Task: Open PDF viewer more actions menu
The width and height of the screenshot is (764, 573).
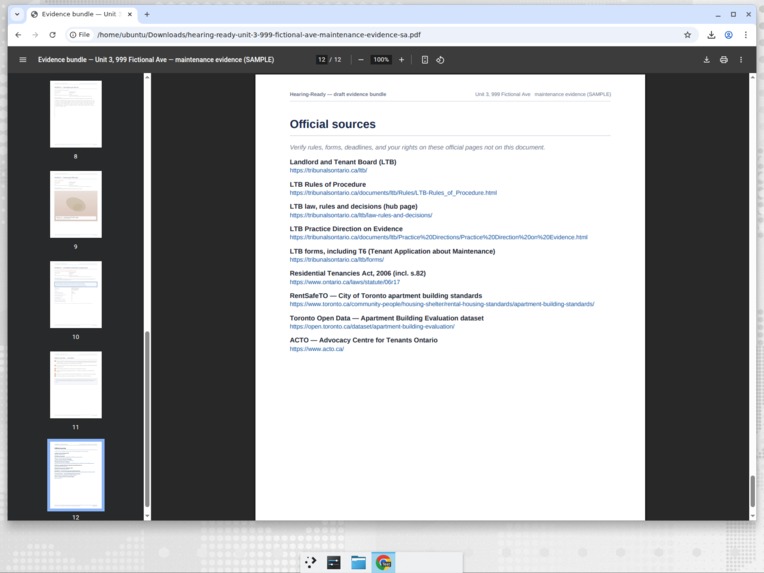Action: tap(741, 59)
